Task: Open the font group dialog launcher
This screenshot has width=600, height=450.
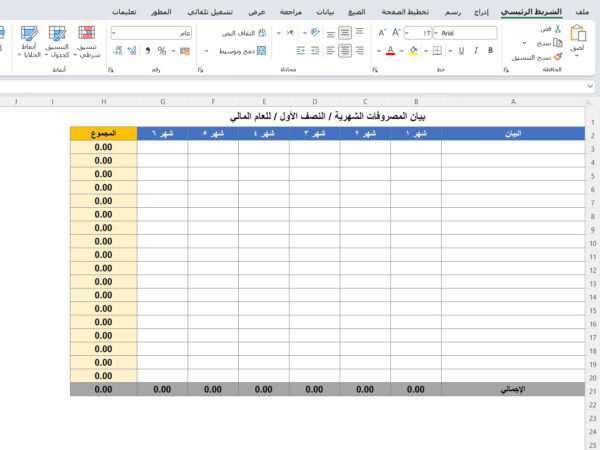Action: point(375,70)
